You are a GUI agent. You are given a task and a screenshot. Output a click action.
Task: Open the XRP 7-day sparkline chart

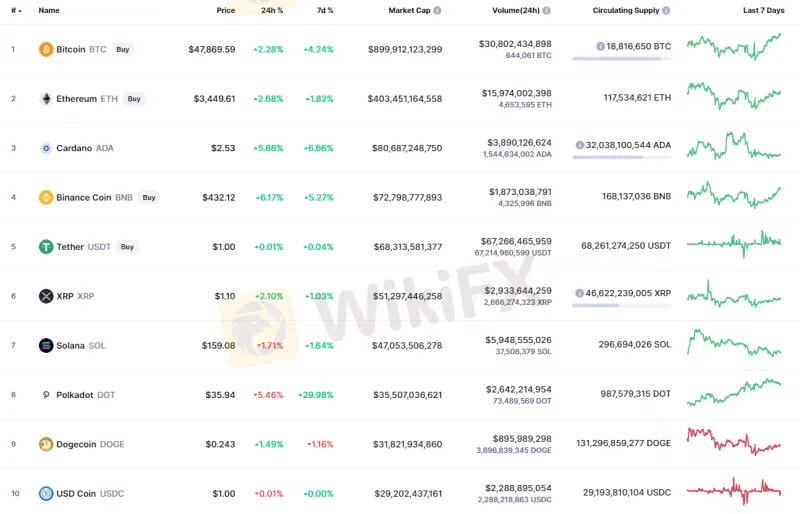point(734,296)
